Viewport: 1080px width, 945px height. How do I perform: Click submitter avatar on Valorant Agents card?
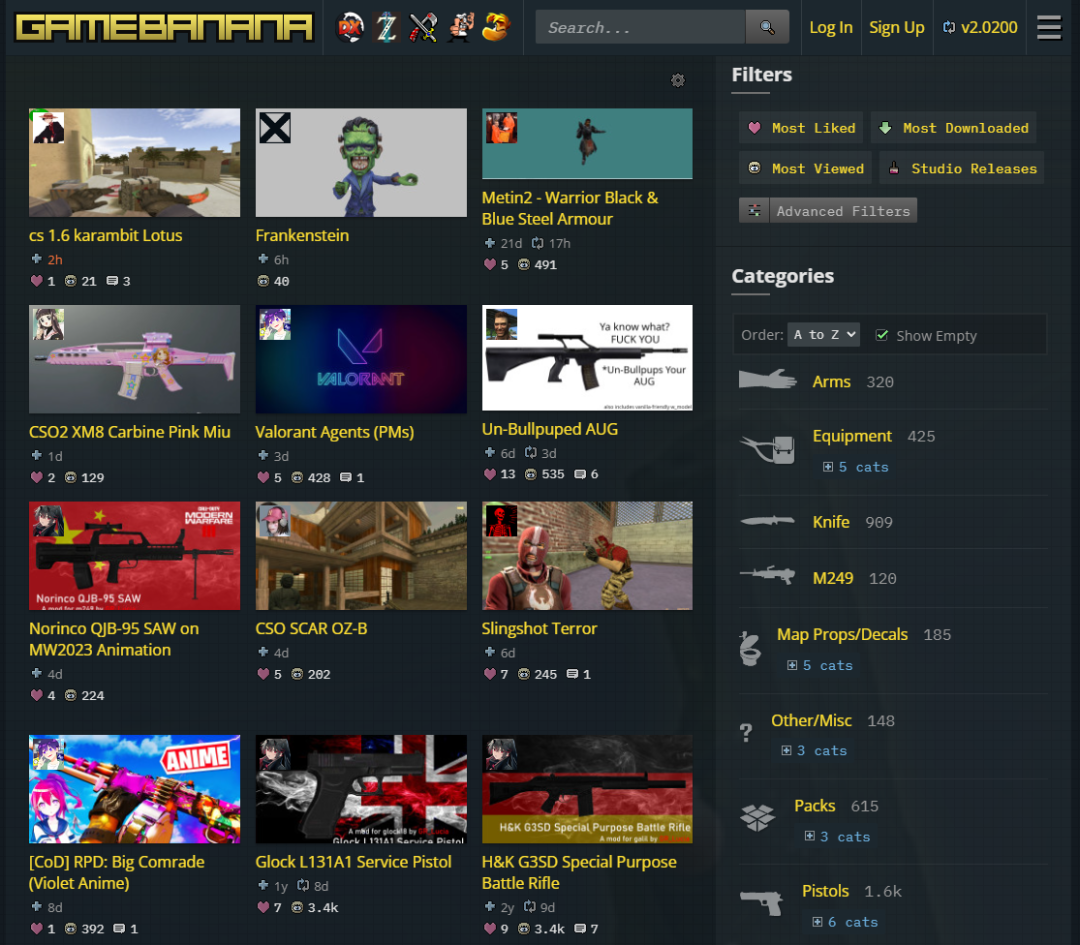point(275,324)
